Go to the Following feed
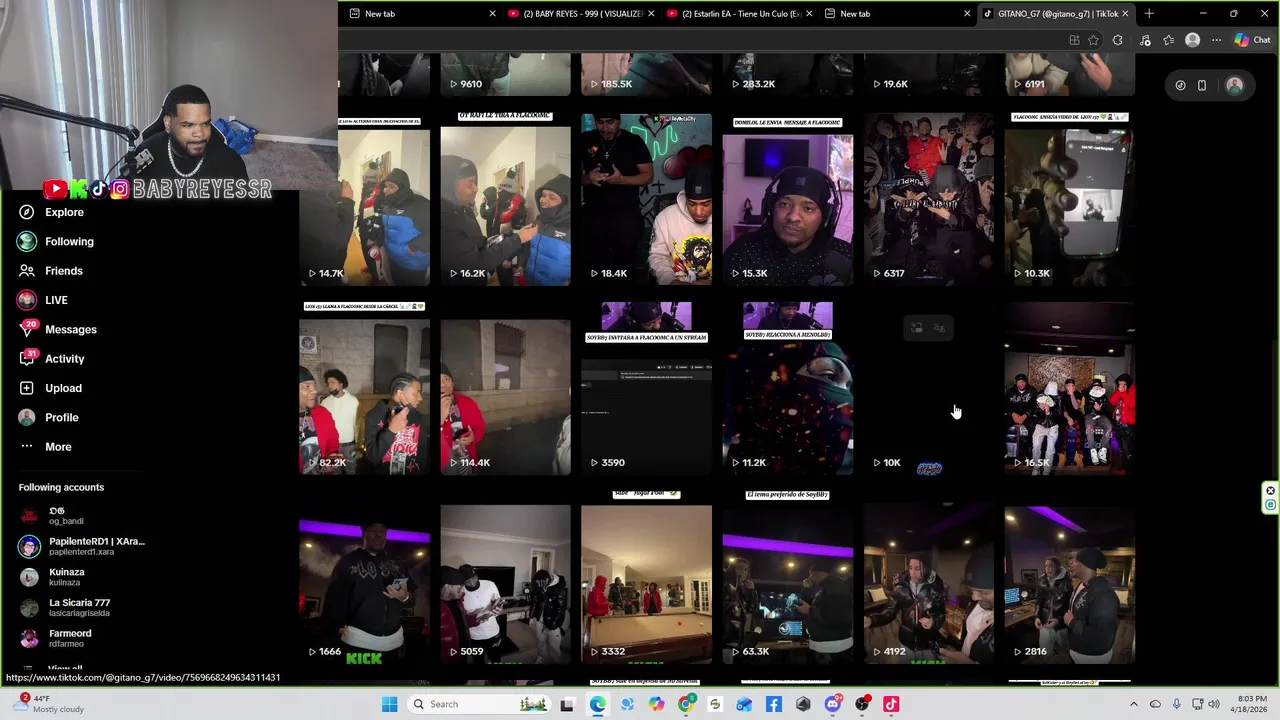The height and width of the screenshot is (720, 1280). click(56, 241)
